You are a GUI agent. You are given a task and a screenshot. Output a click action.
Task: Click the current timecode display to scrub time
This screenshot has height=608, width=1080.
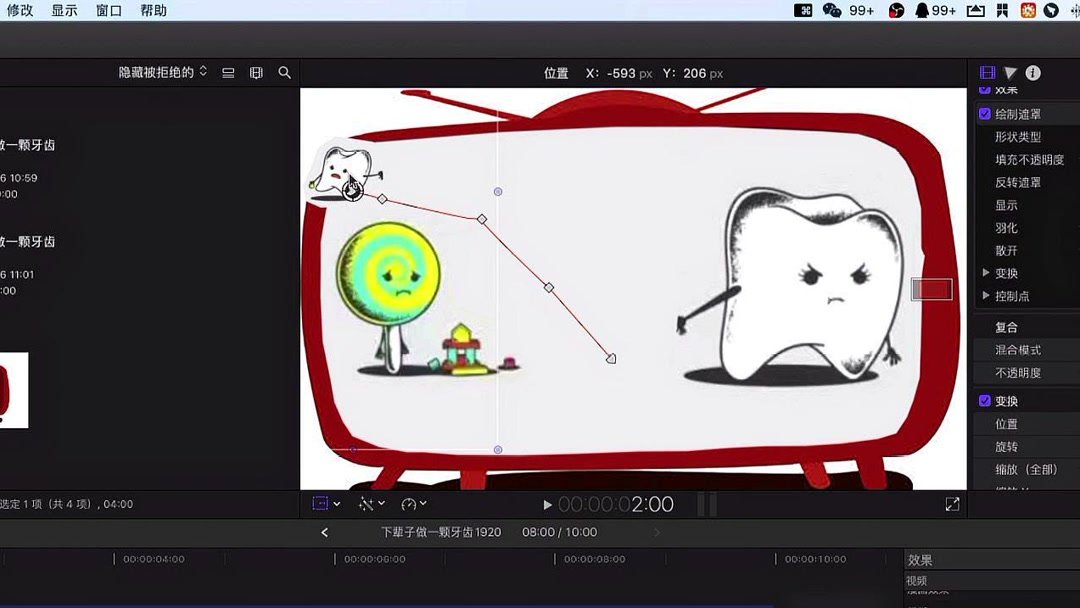click(x=615, y=503)
